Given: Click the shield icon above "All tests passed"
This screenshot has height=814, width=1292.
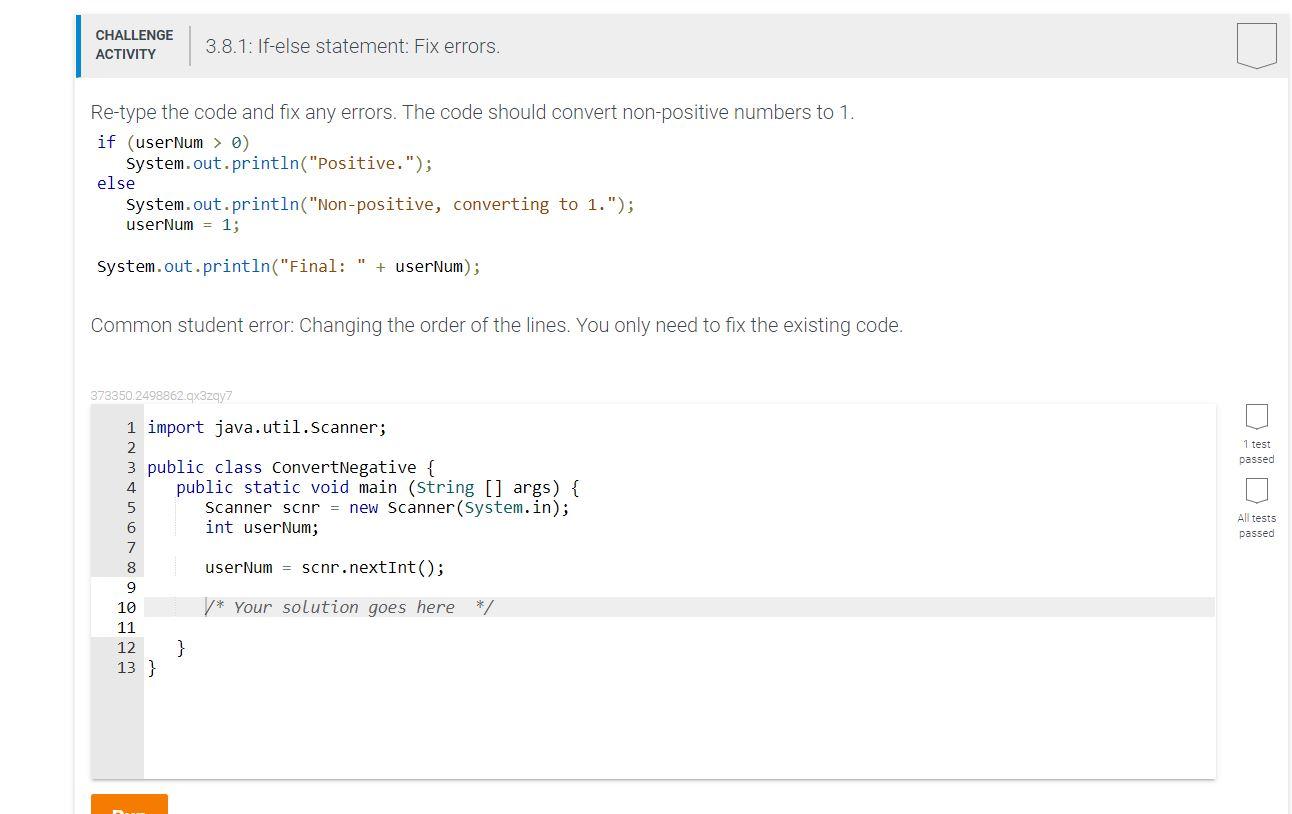Looking at the screenshot, I should click(1256, 491).
